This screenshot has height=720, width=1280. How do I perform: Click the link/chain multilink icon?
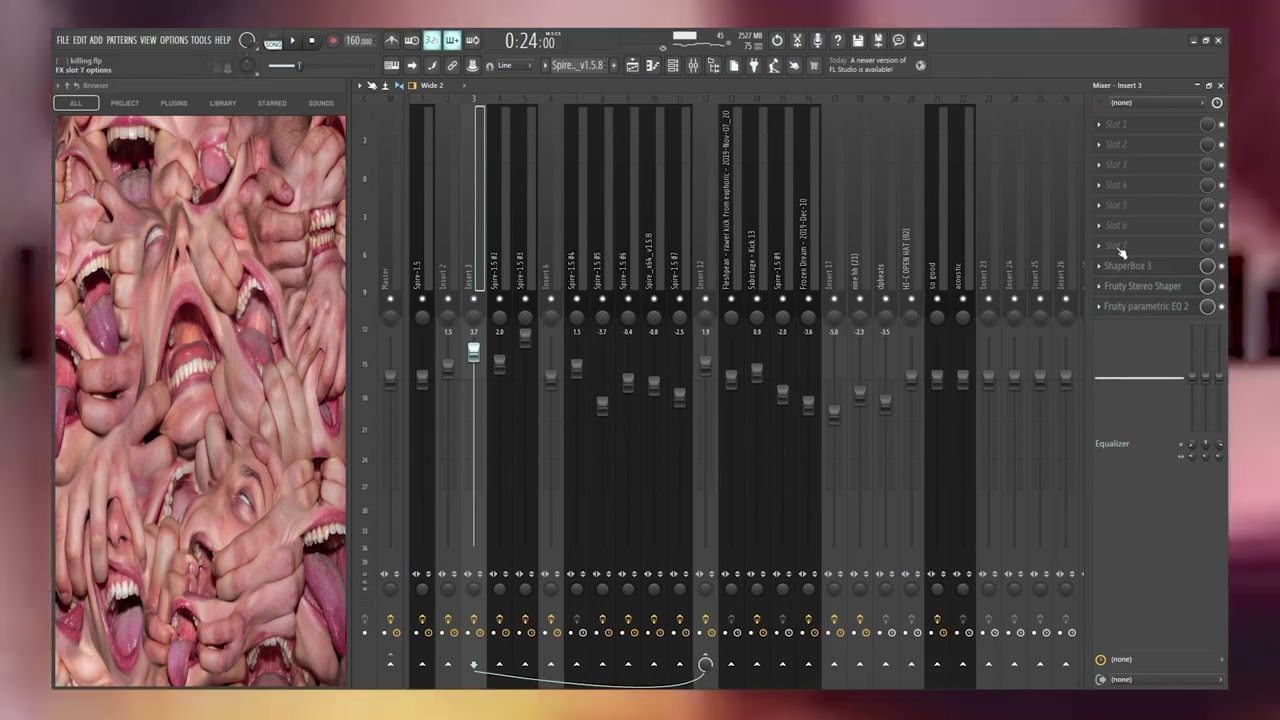pyautogui.click(x=452, y=65)
